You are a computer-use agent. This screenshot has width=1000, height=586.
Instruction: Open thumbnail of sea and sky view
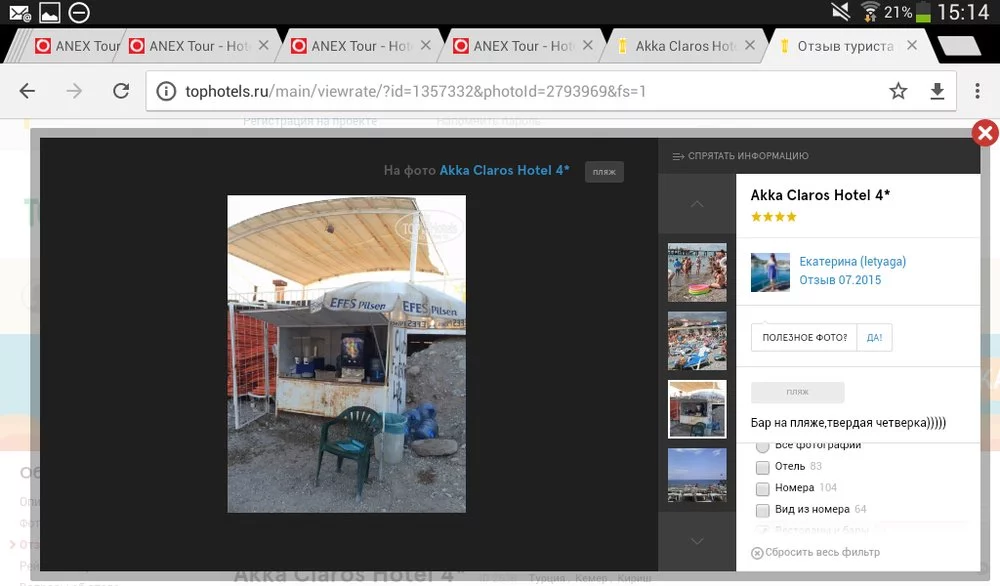(x=696, y=475)
